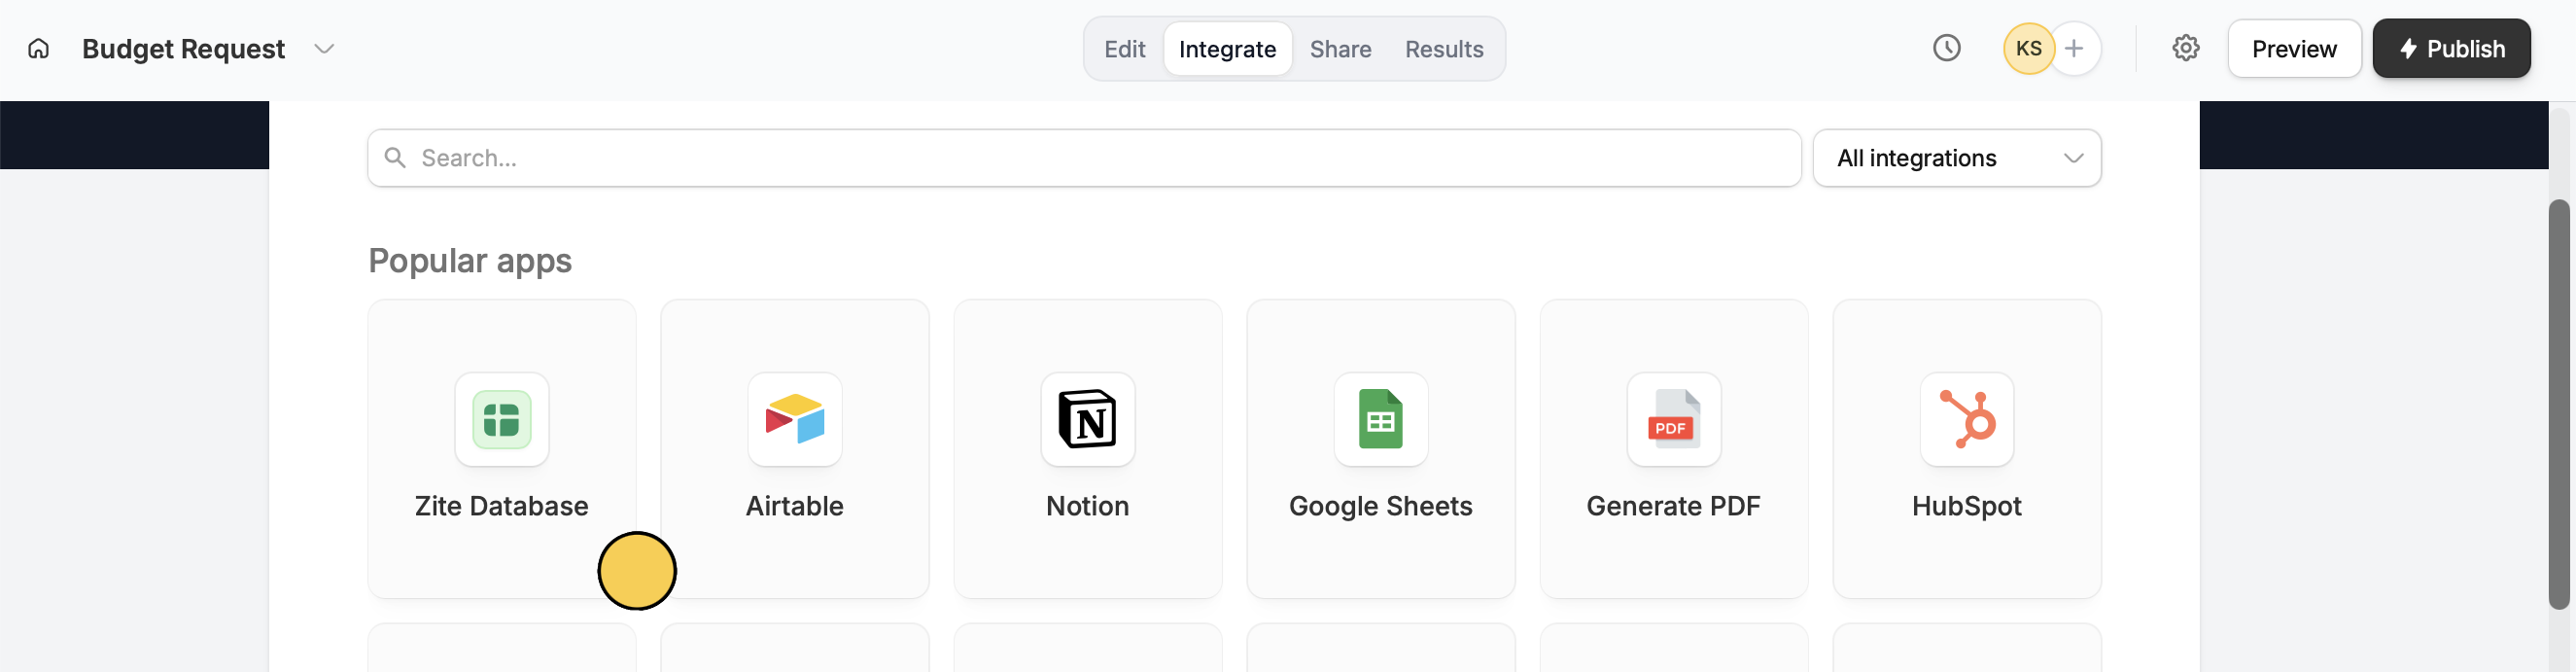Publish the form

[2451, 49]
